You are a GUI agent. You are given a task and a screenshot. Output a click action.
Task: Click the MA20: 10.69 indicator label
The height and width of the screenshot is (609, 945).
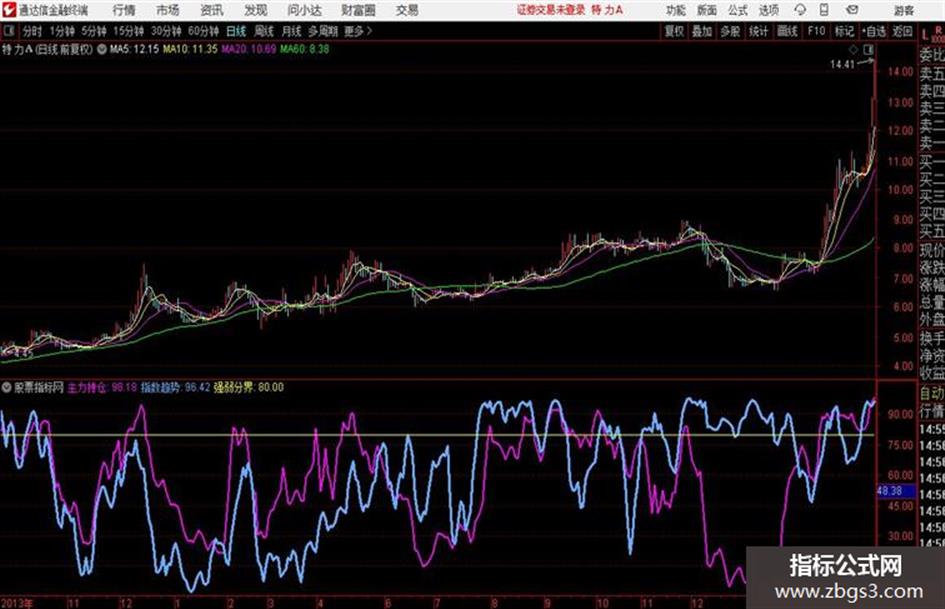point(250,49)
